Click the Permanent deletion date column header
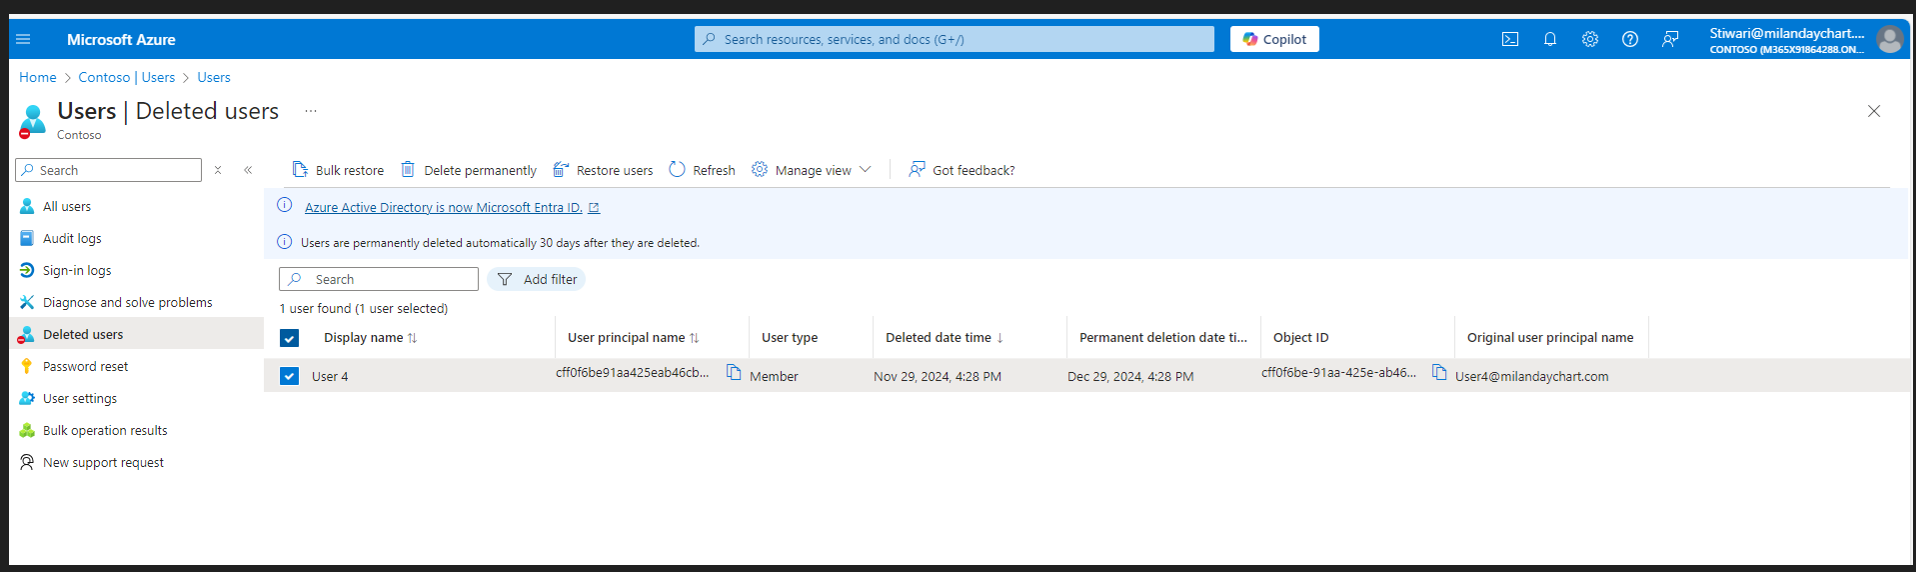The height and width of the screenshot is (572, 1916). 1163,338
